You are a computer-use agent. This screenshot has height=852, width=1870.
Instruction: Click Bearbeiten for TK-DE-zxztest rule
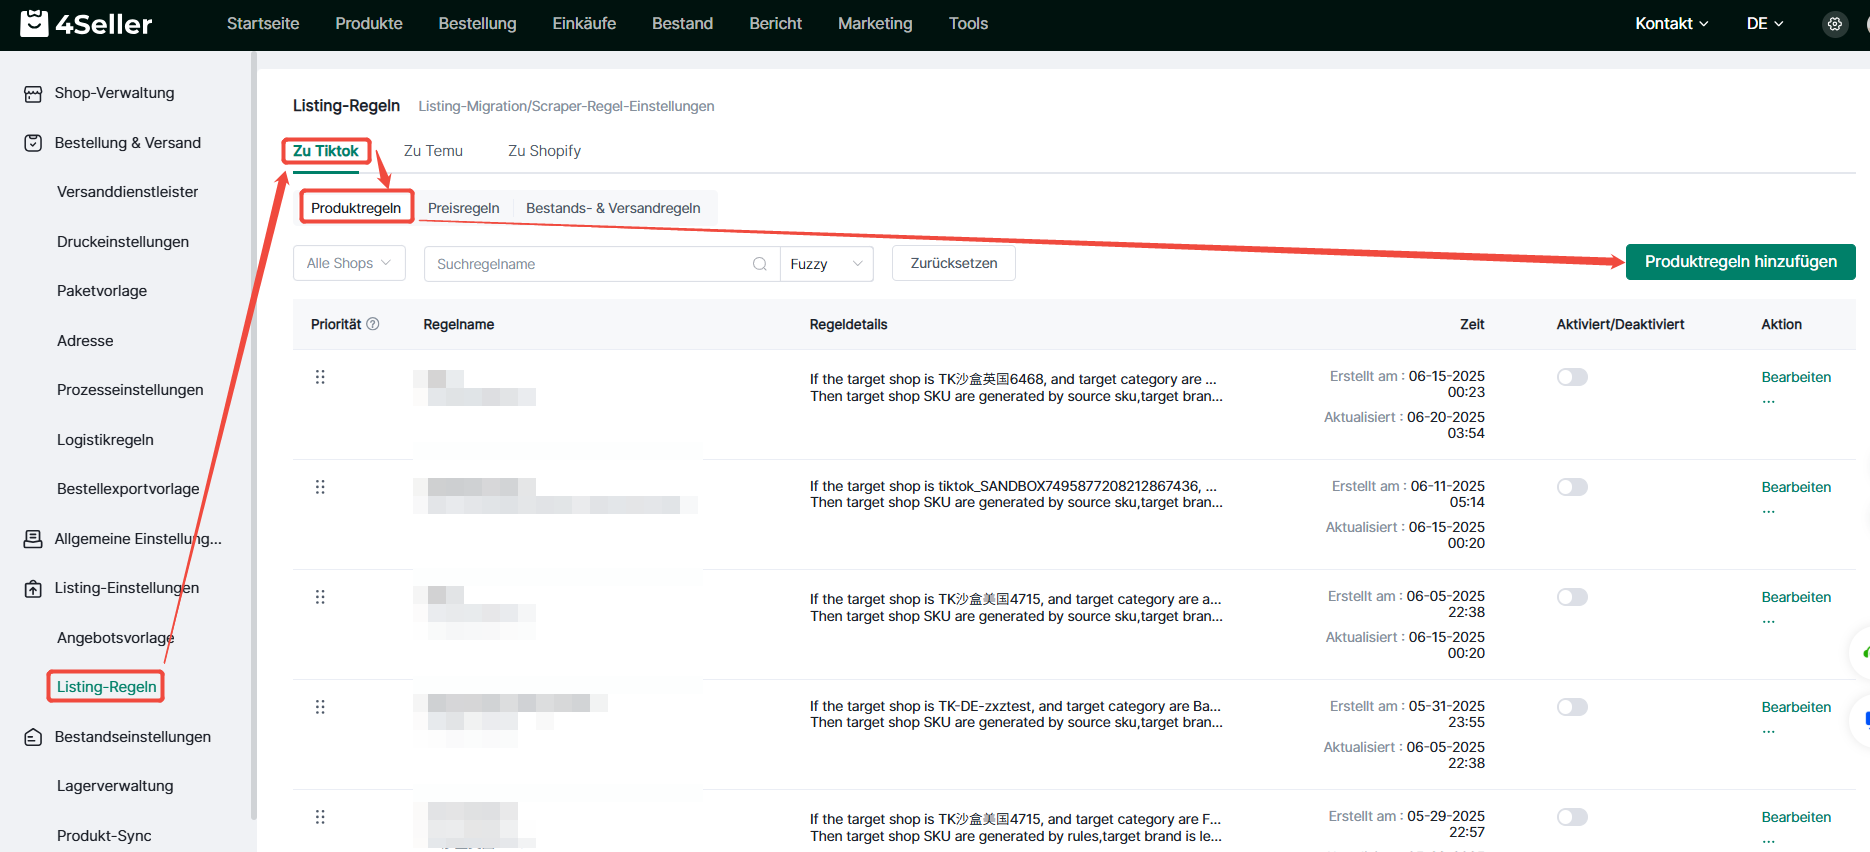(1796, 707)
